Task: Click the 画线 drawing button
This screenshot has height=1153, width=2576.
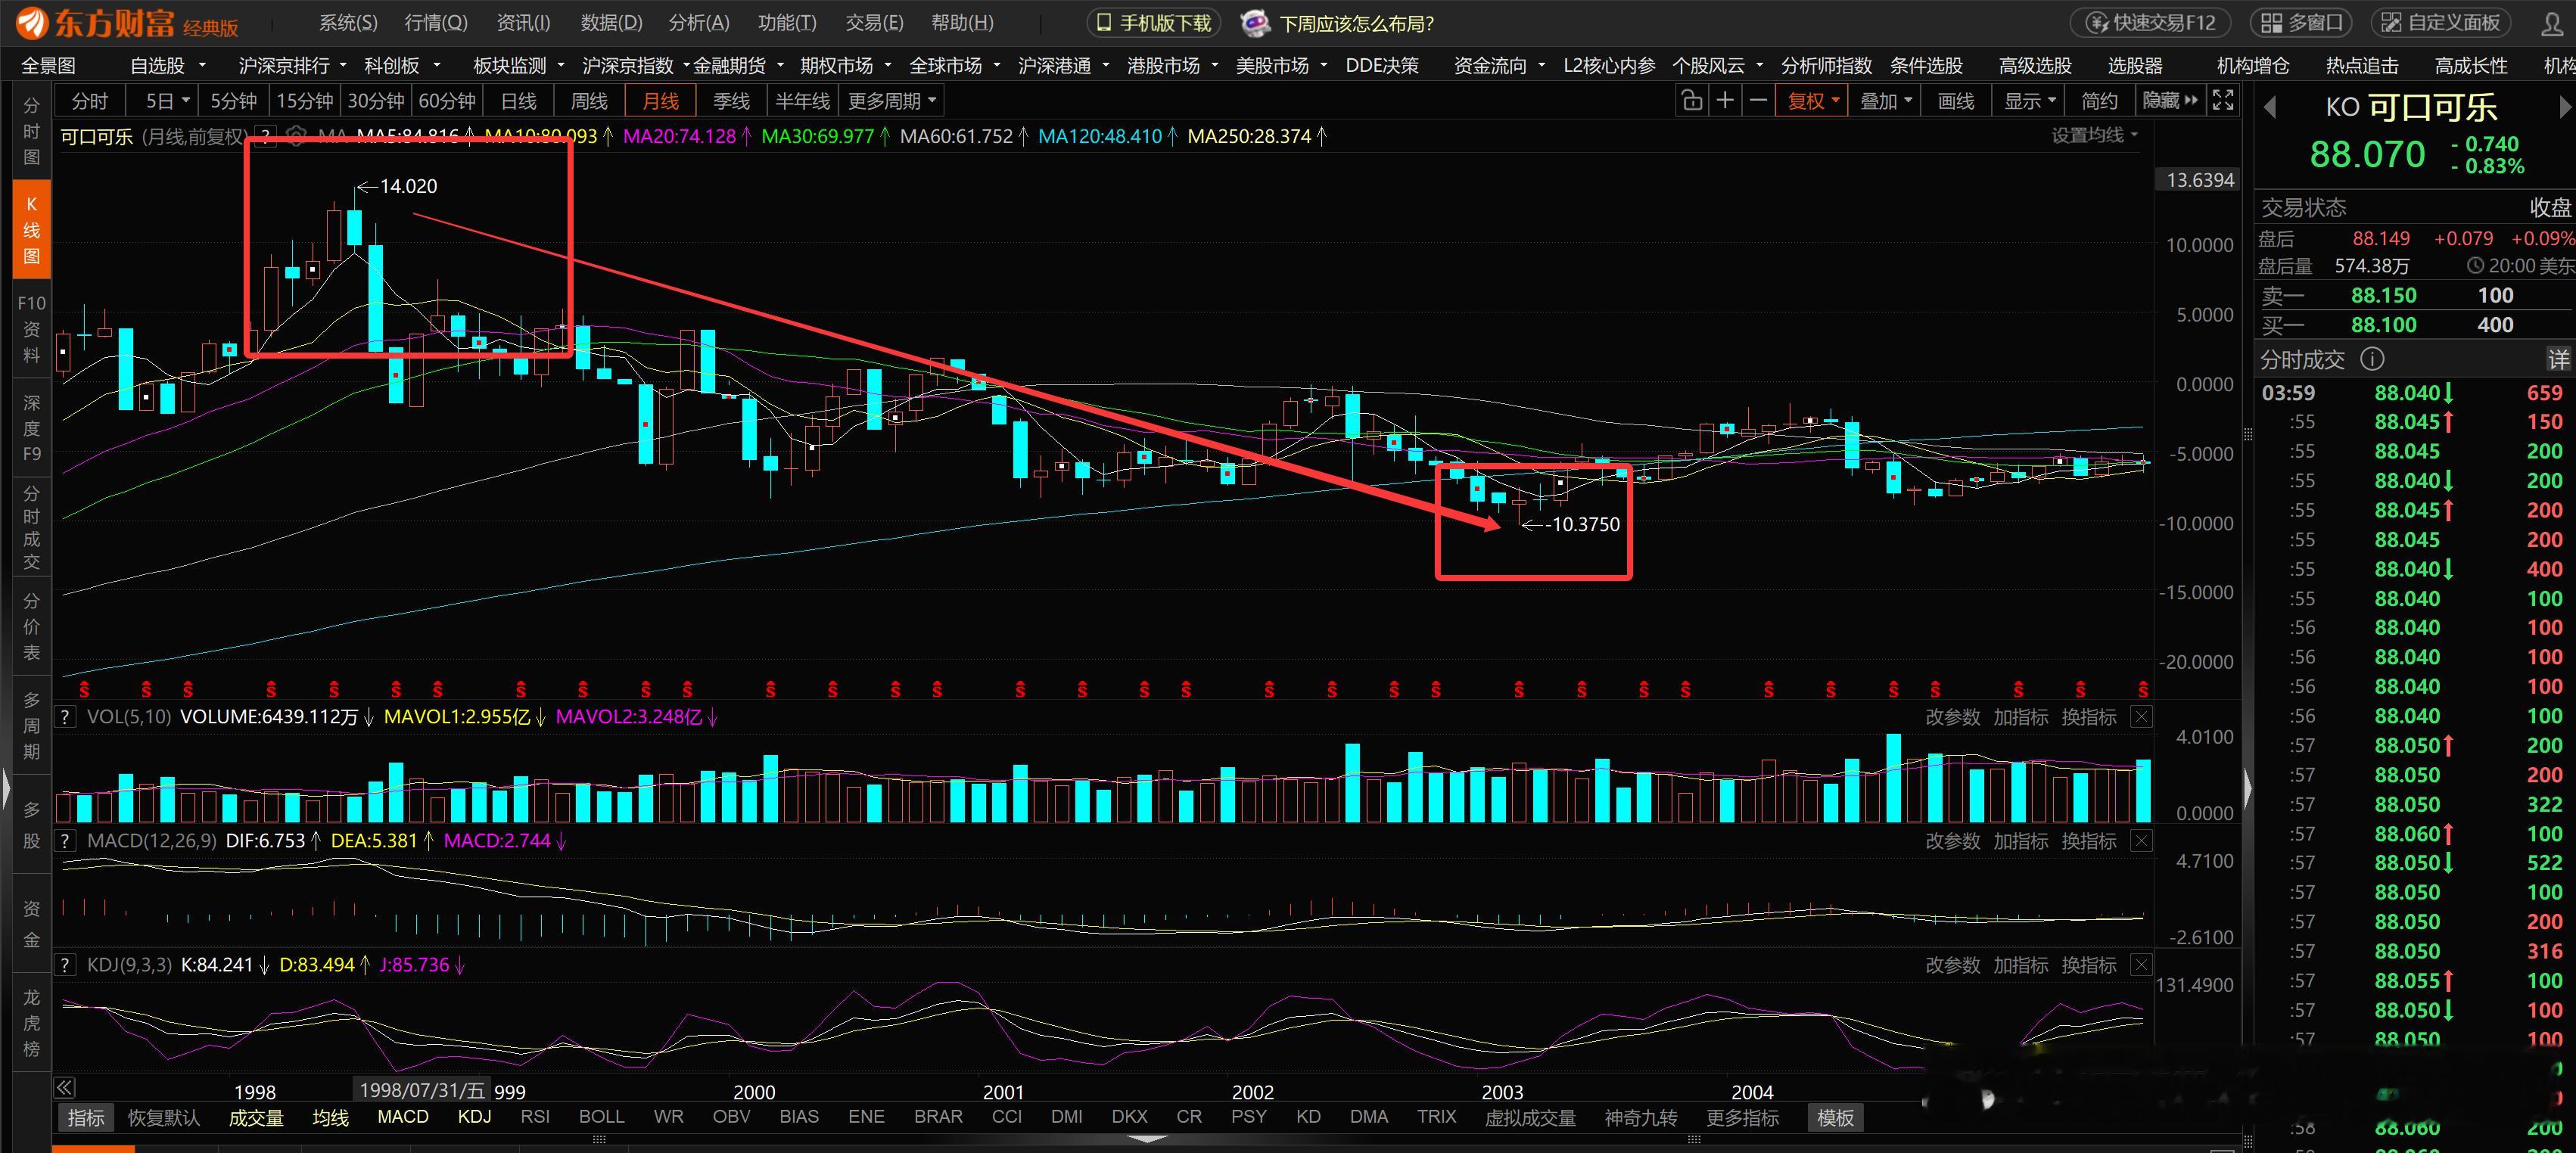Action: tap(1955, 101)
